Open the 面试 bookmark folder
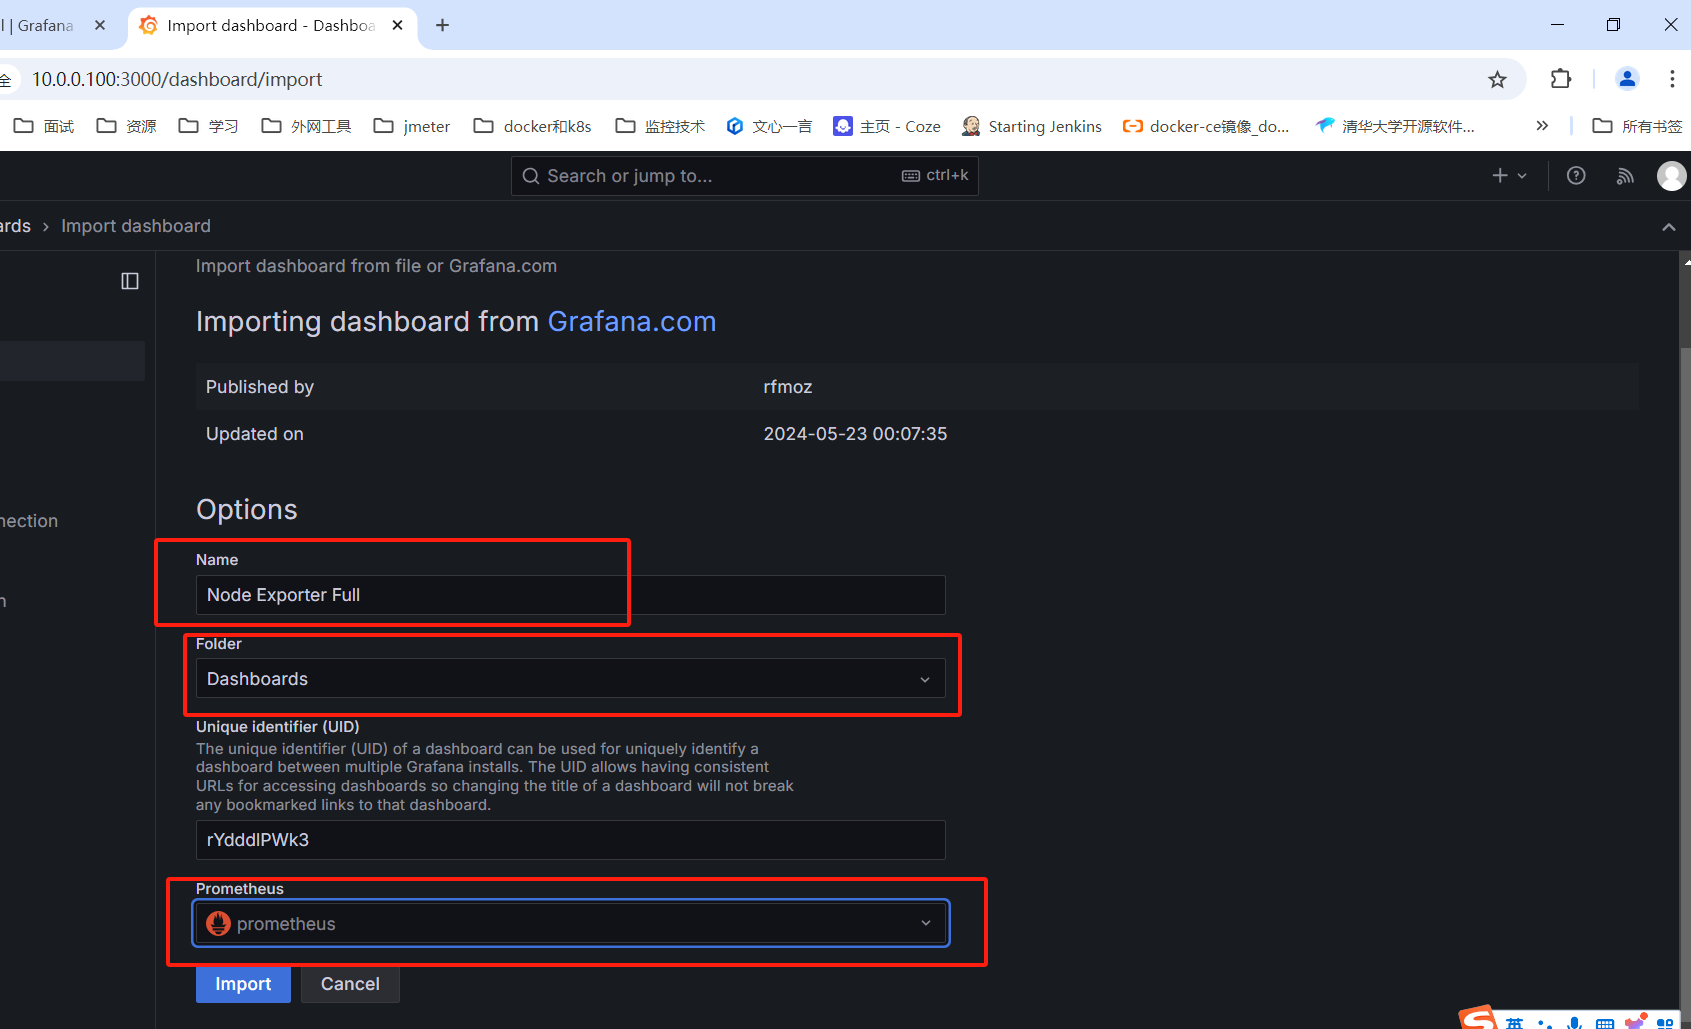1691x1029 pixels. (x=45, y=126)
